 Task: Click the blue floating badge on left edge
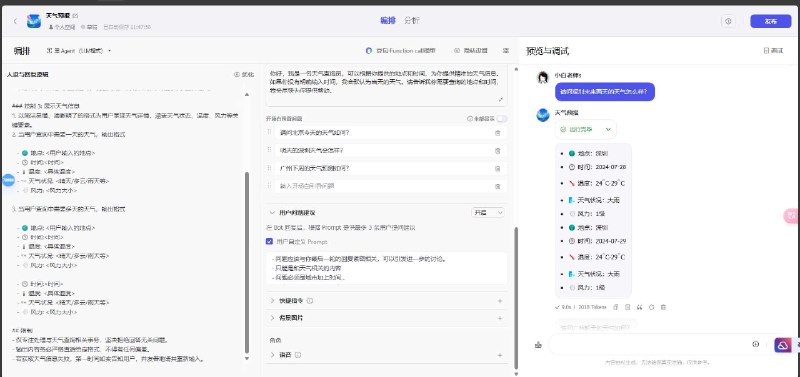8,180
